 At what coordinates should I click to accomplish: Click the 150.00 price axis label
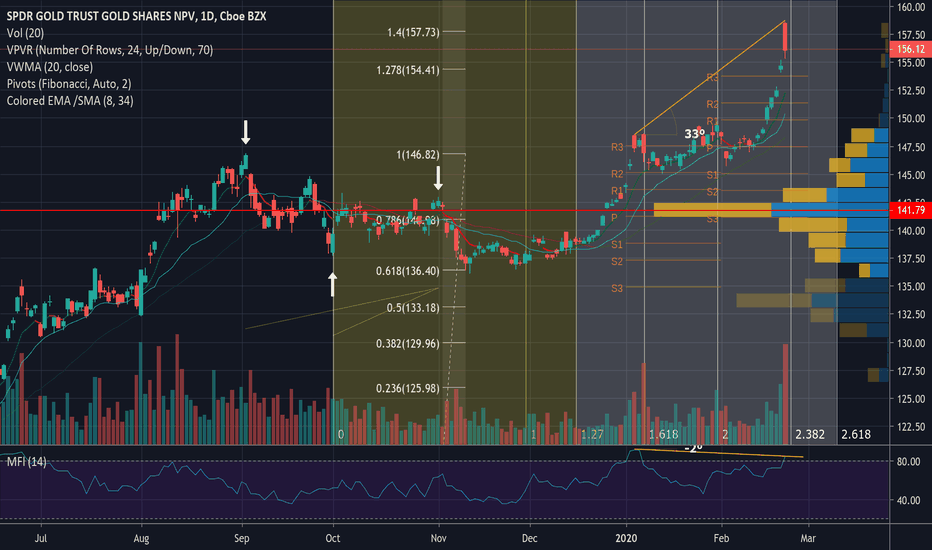(911, 118)
